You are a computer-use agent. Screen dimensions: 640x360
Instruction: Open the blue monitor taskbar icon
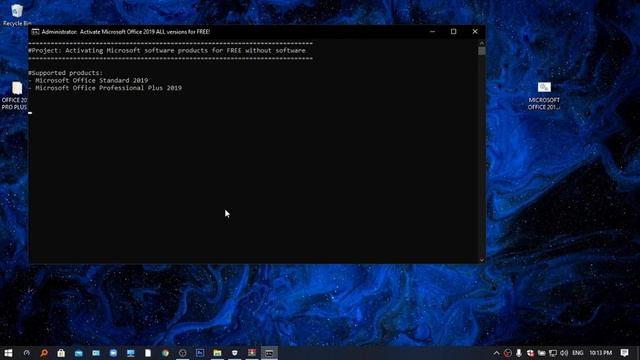click(x=131, y=353)
